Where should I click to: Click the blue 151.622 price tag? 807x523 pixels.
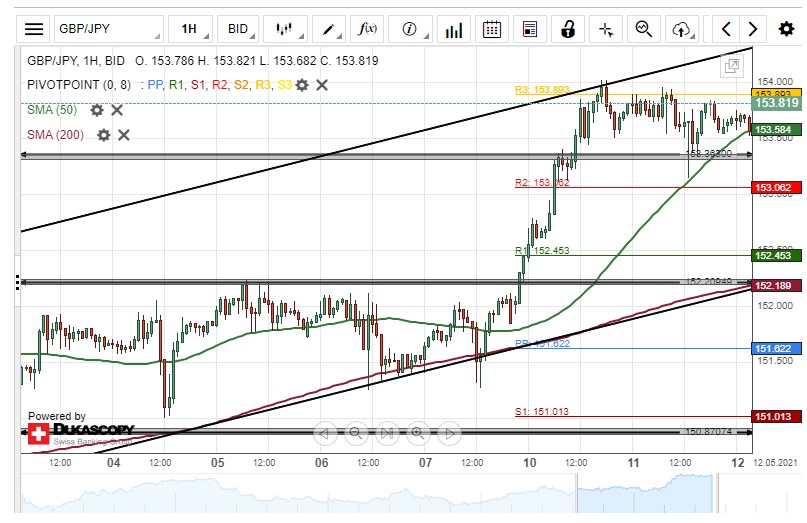point(777,348)
